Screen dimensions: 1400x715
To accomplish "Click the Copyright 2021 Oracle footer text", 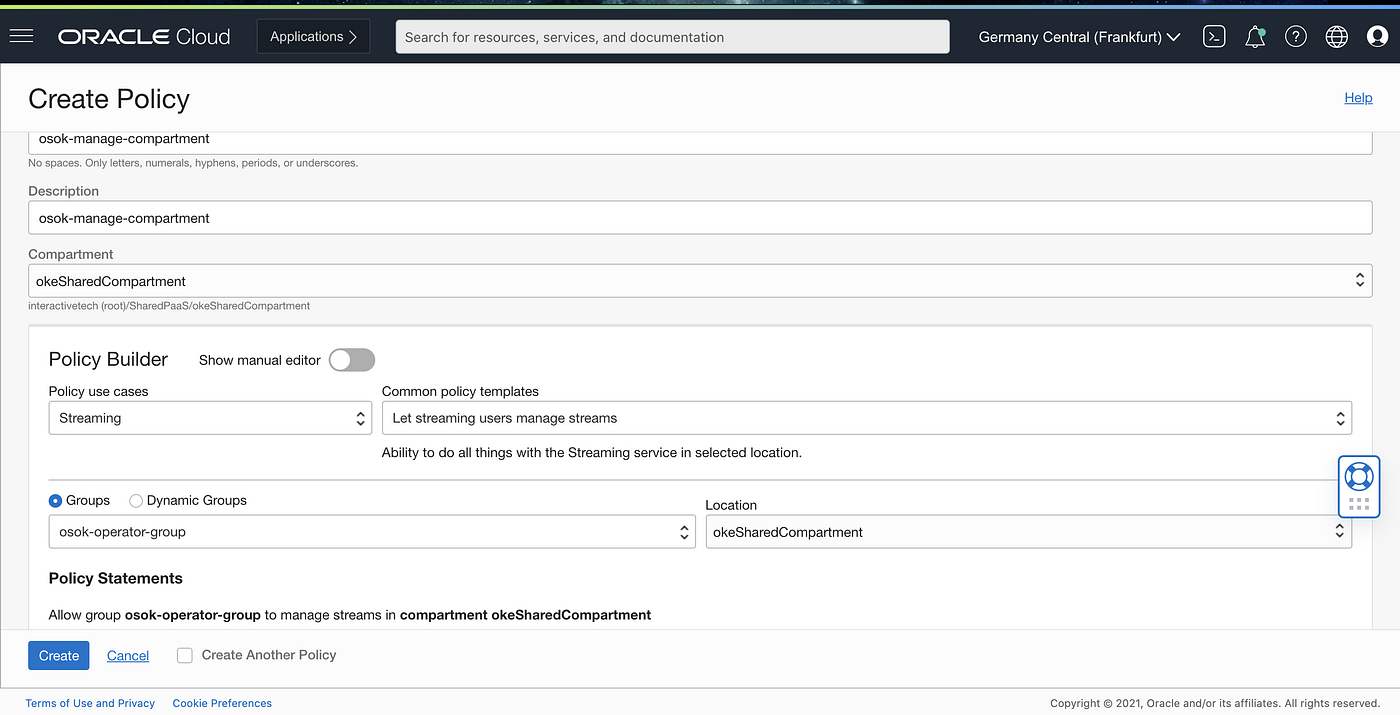I will (x=1215, y=703).
